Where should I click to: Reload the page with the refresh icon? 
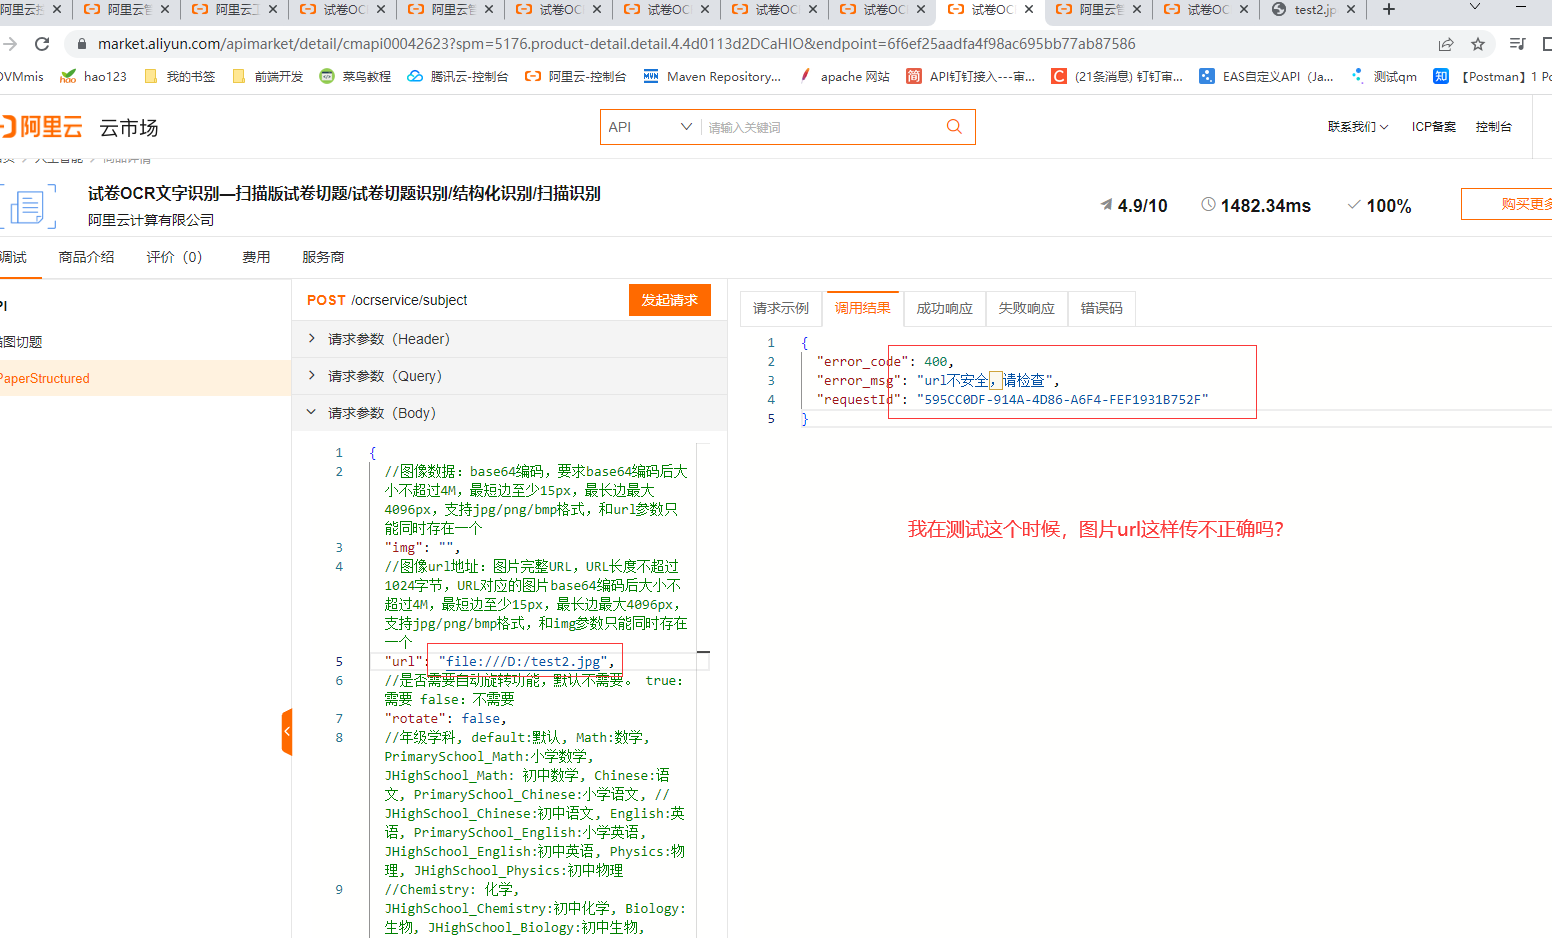coord(42,44)
